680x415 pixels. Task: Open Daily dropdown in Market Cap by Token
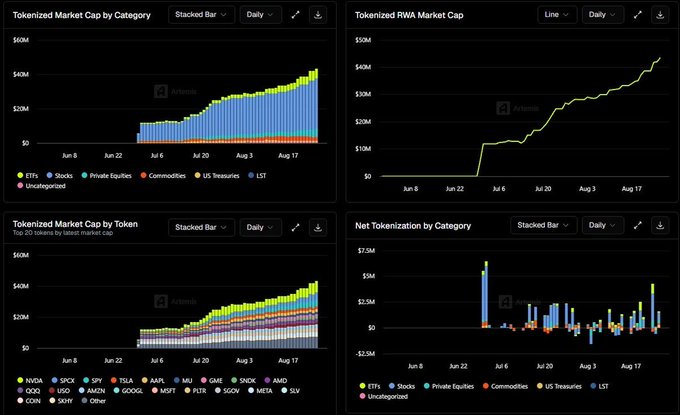(x=260, y=227)
